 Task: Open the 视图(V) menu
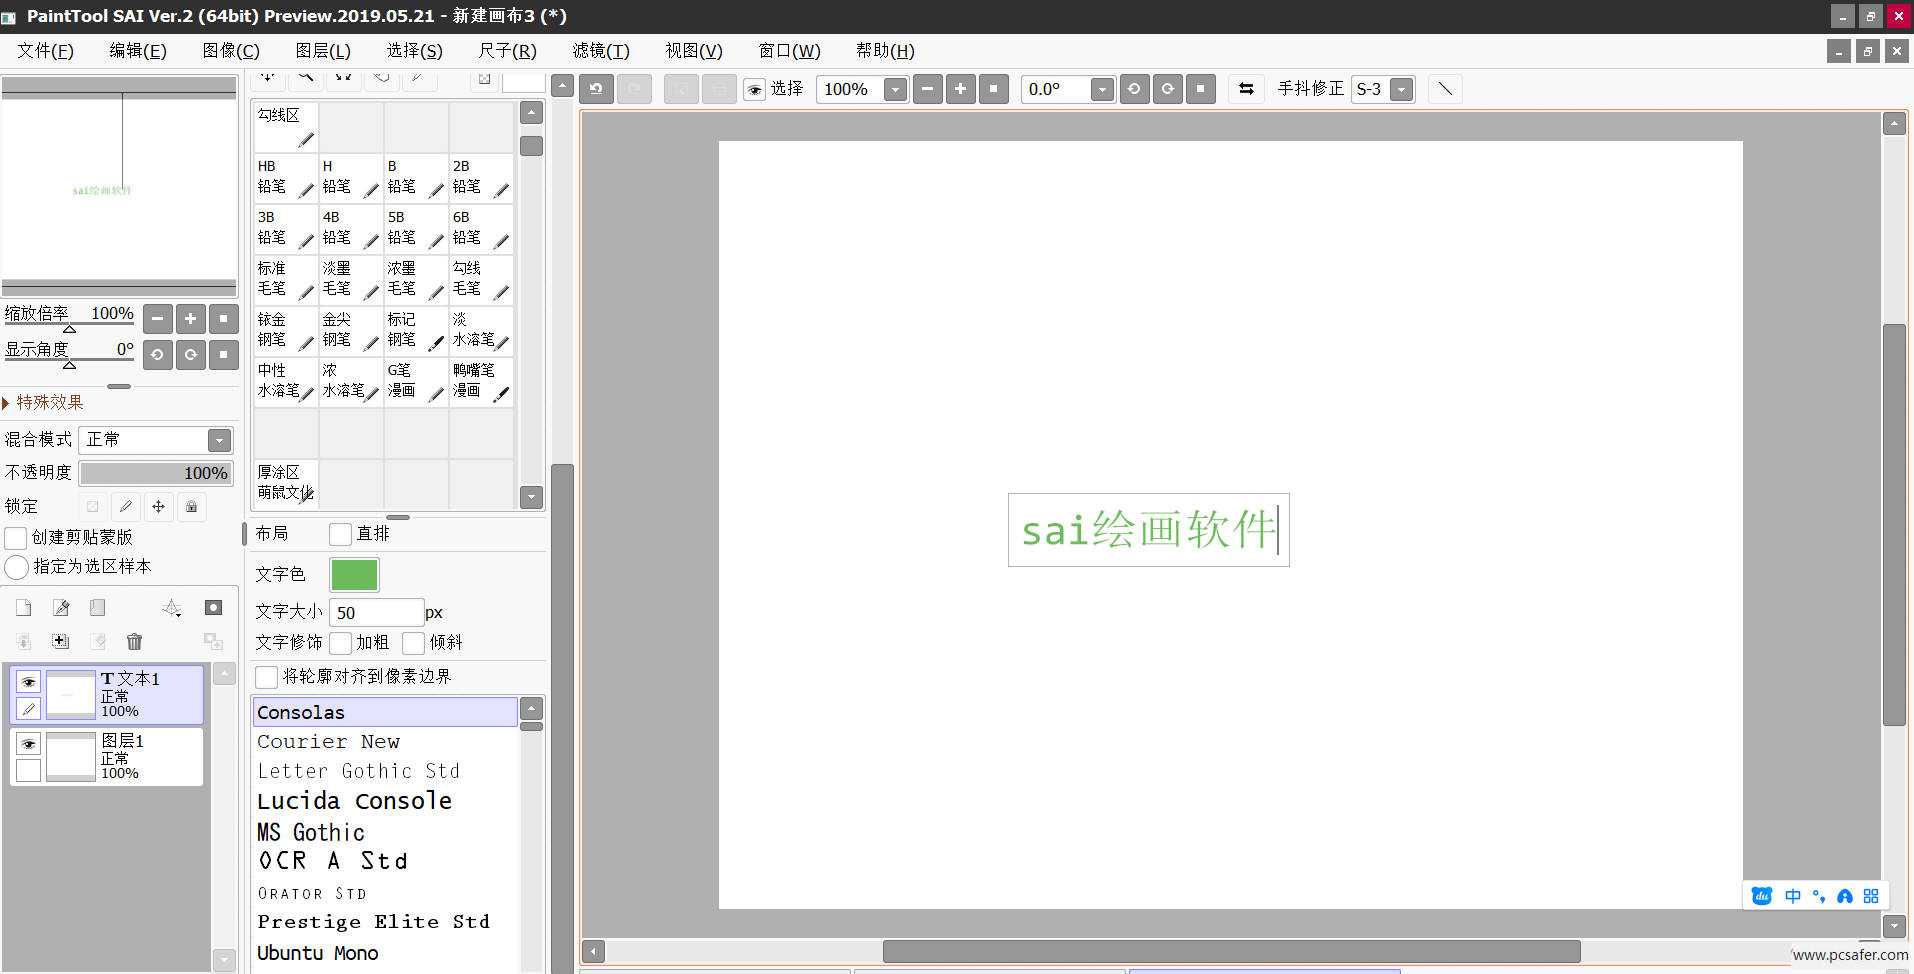(x=694, y=51)
